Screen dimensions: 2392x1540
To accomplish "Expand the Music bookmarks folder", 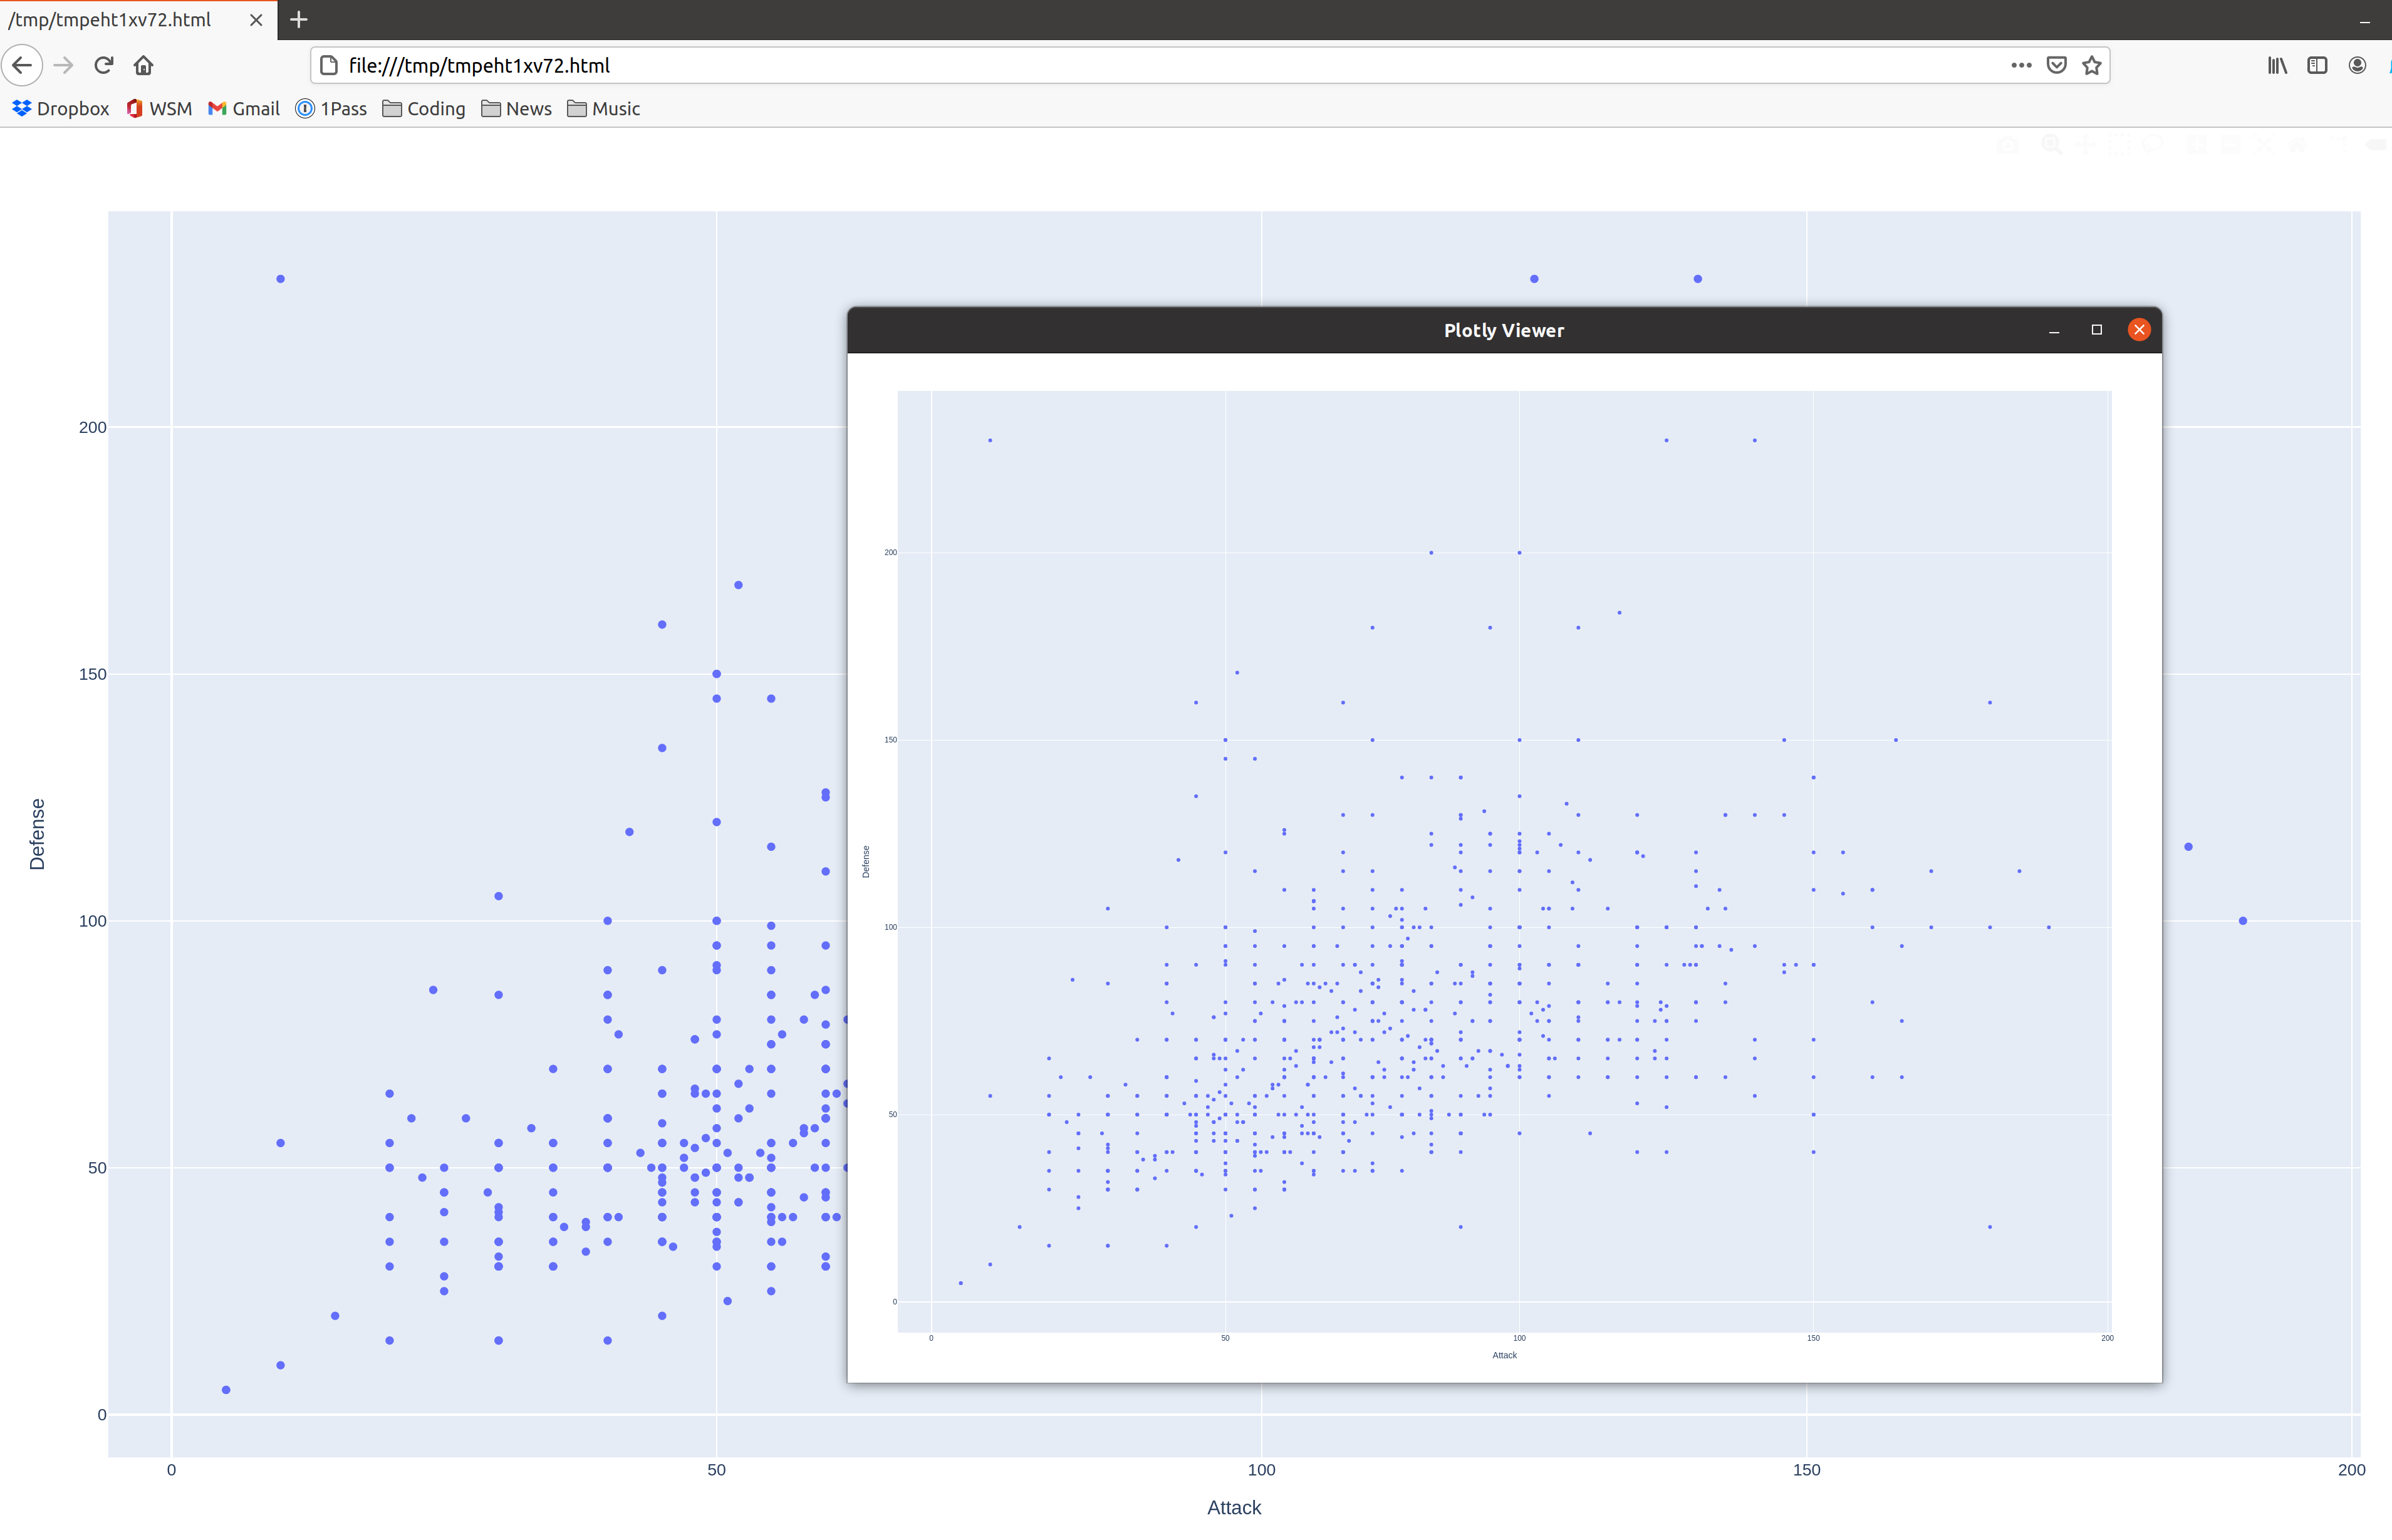I will click(603, 108).
